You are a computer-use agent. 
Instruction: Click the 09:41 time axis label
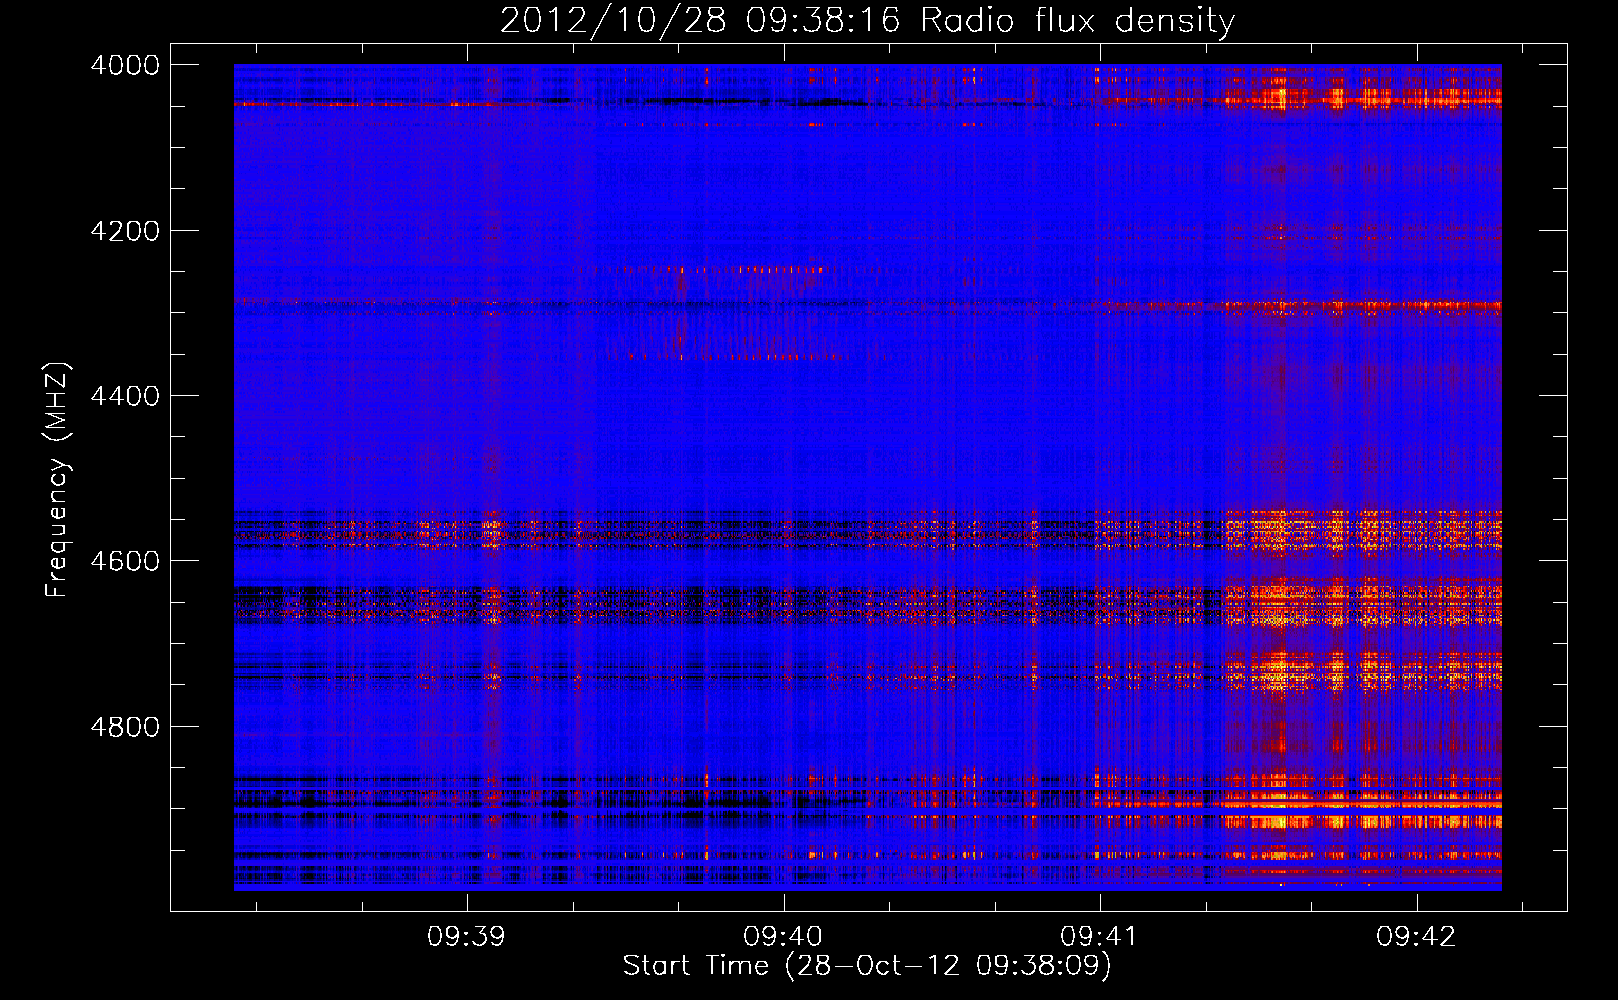(x=1100, y=937)
